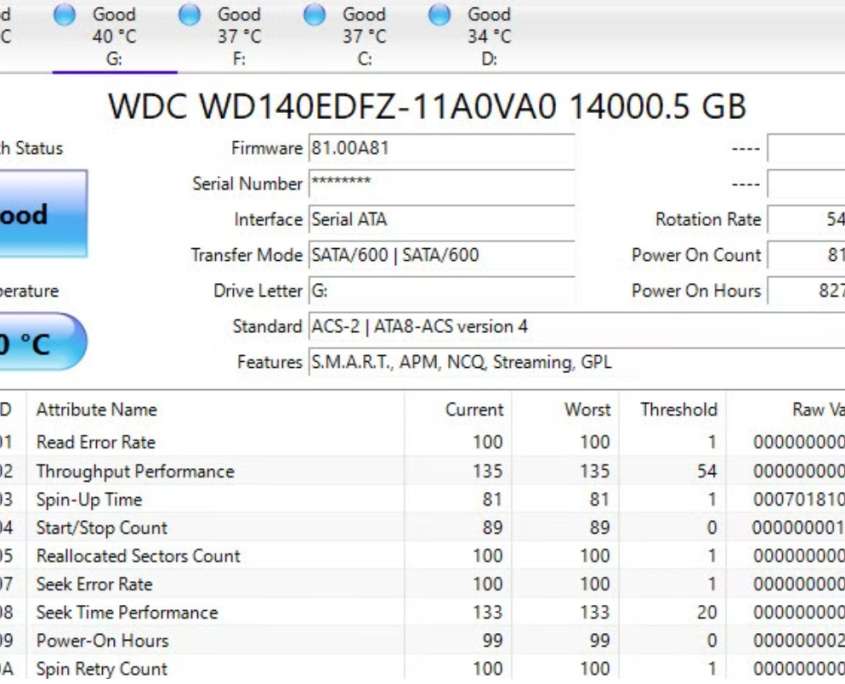
Task: Switch to the D: drive tab
Action: 489,36
